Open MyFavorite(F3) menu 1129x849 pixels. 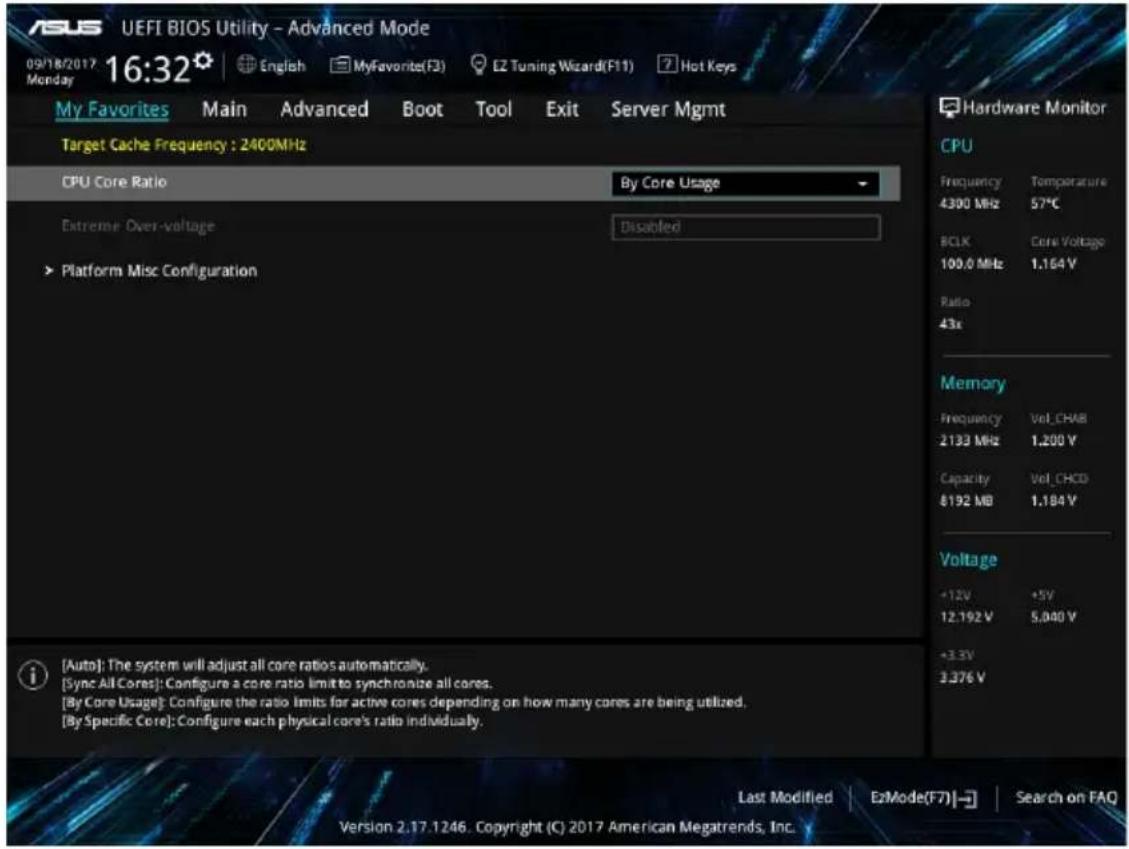399,66
